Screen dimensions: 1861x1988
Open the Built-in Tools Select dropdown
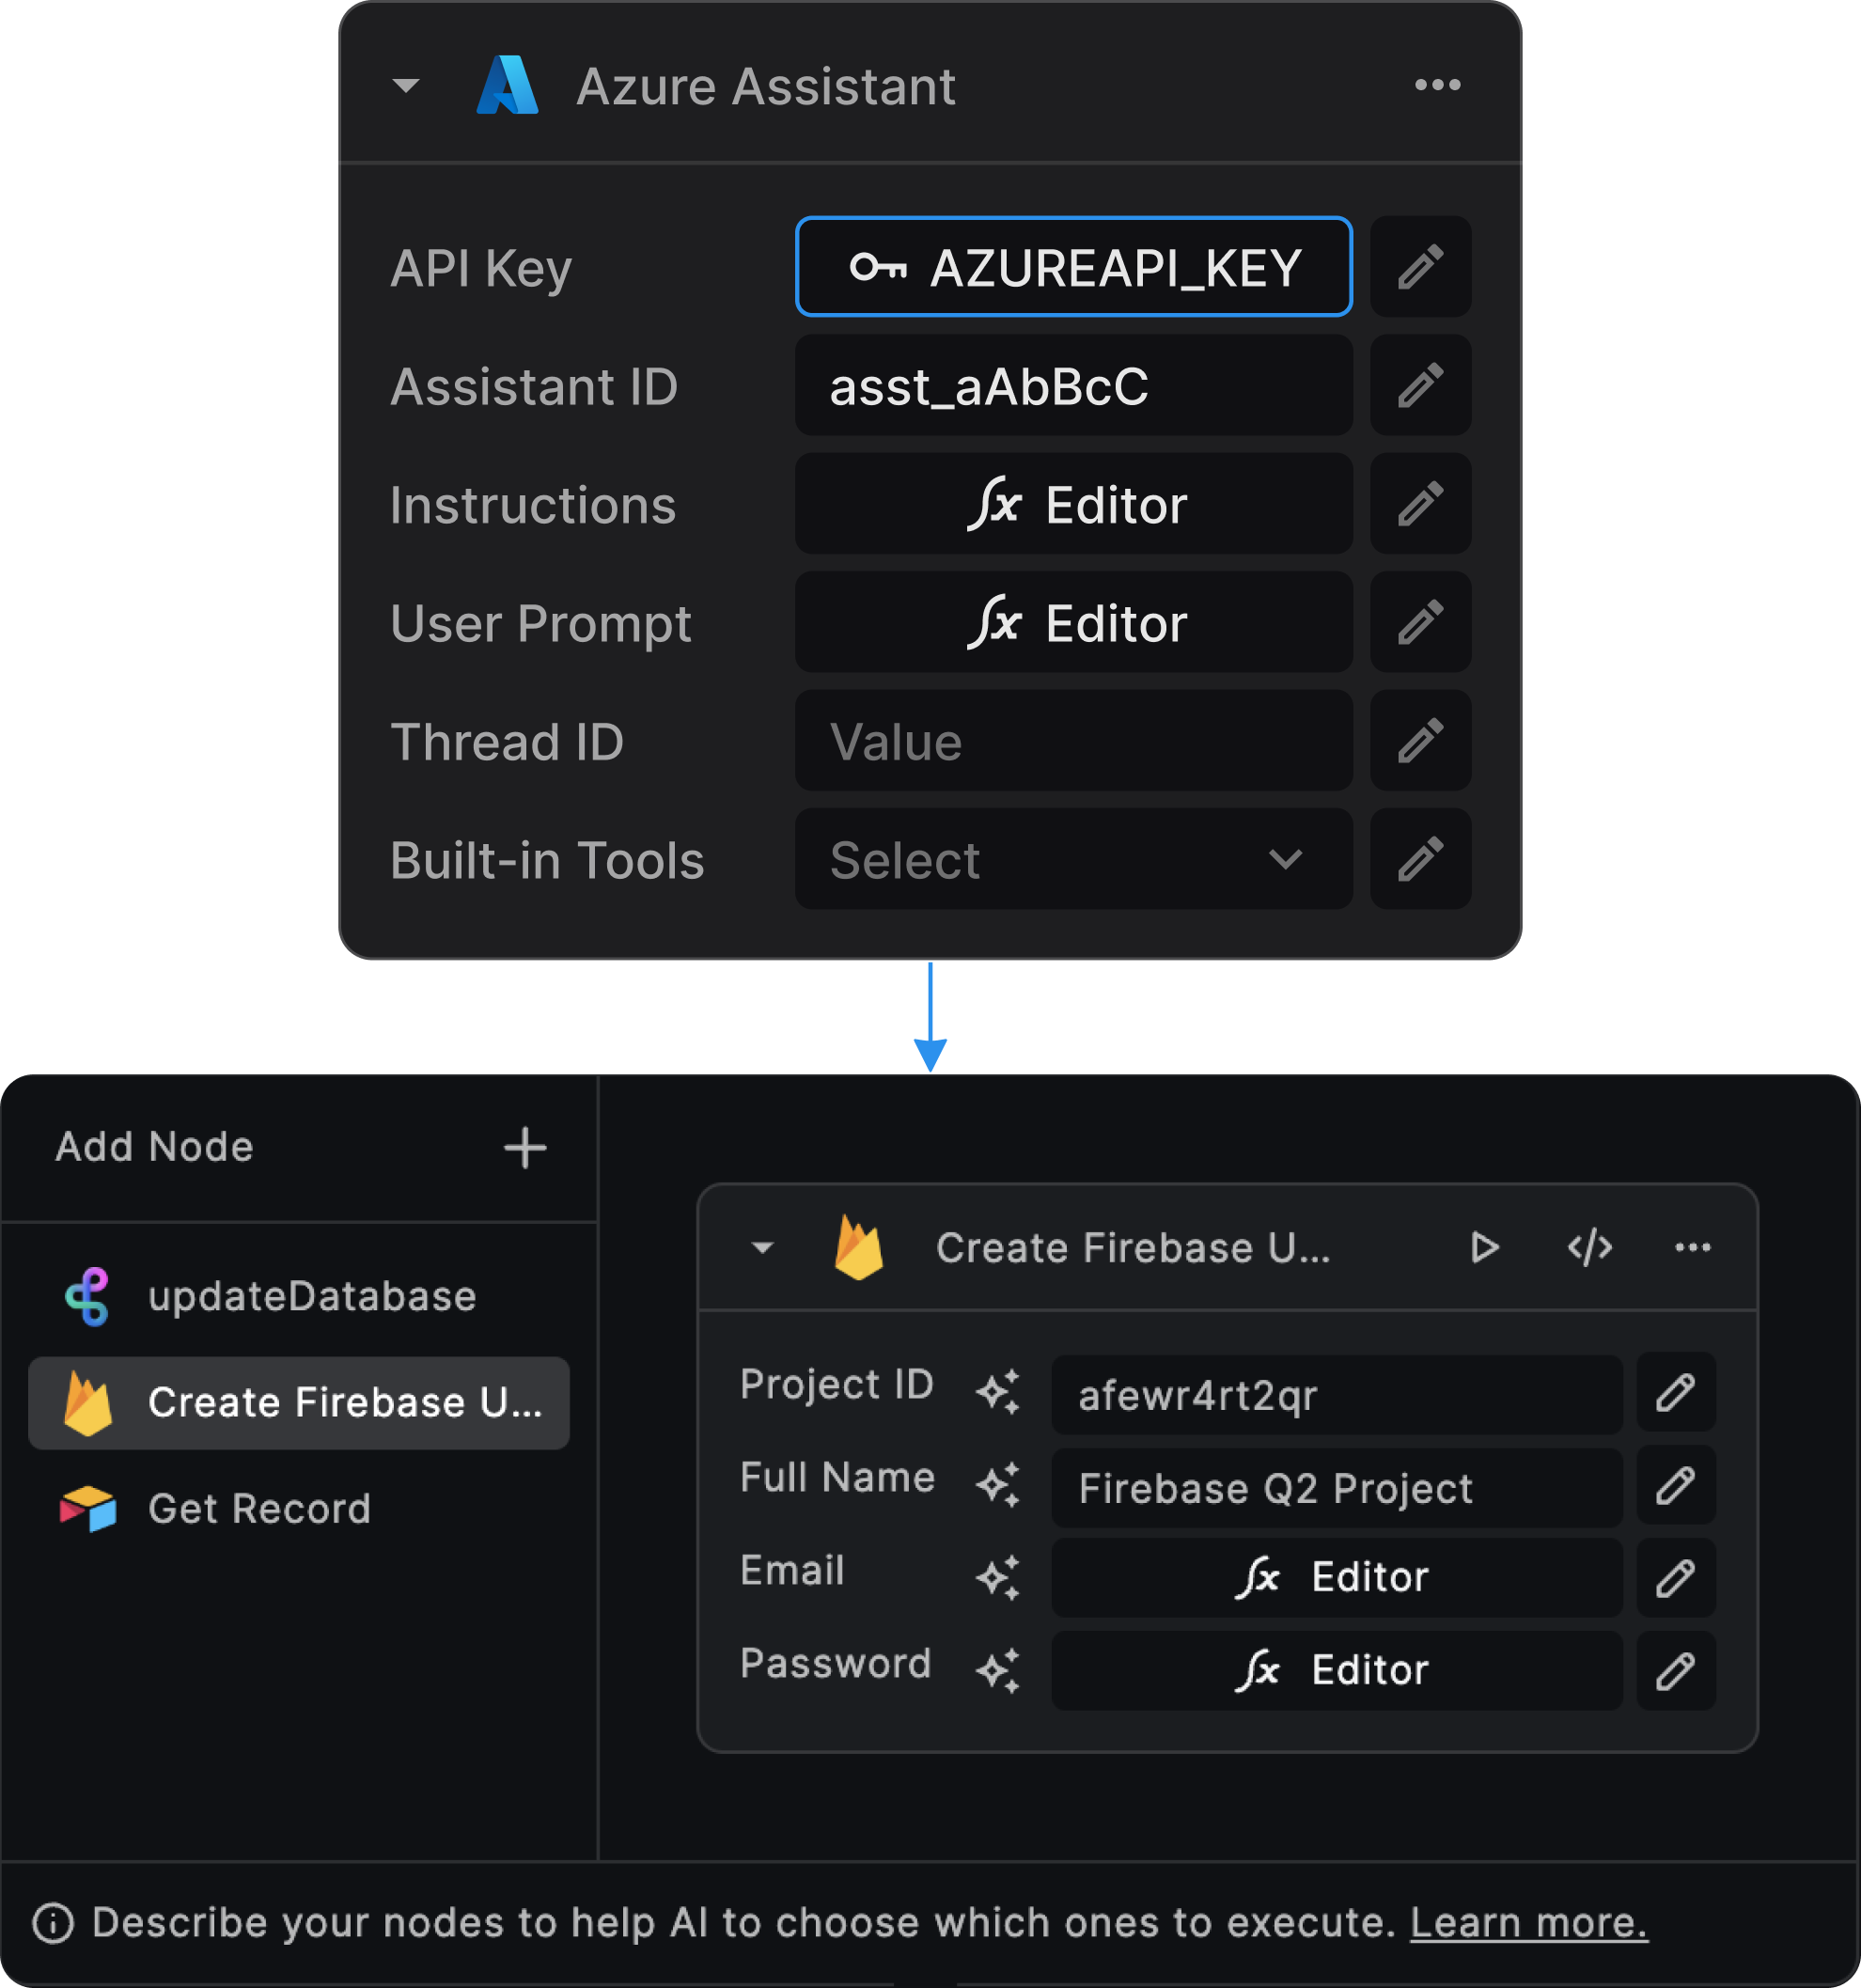[1073, 859]
